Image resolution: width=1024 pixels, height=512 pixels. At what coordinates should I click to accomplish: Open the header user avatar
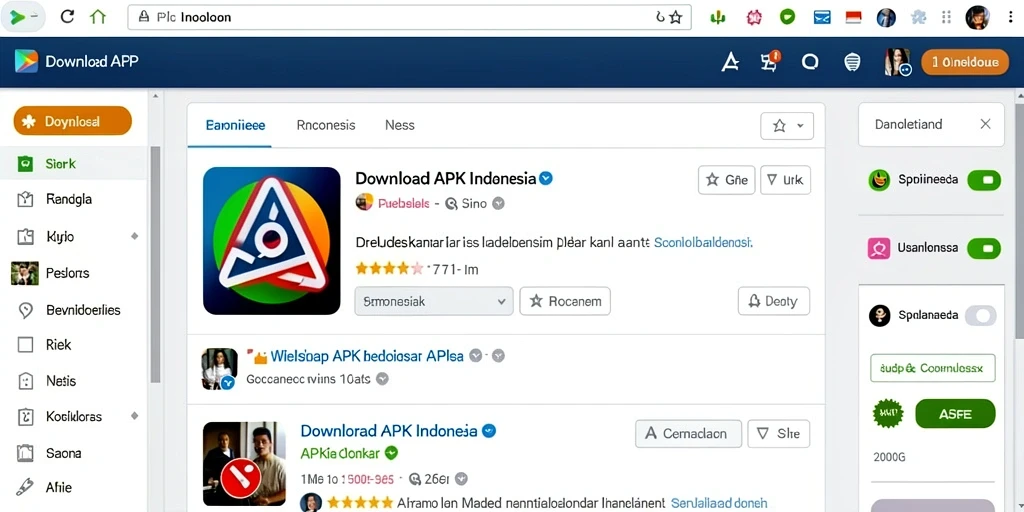tap(897, 63)
